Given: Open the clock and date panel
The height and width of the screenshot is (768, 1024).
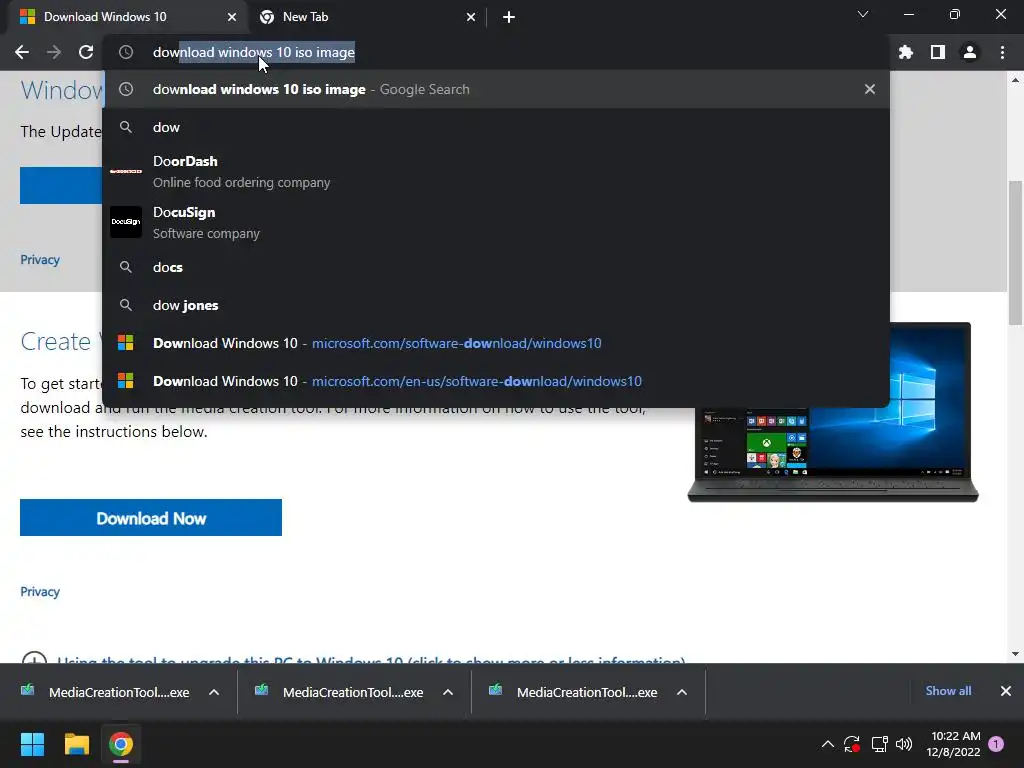Looking at the screenshot, I should (953, 744).
